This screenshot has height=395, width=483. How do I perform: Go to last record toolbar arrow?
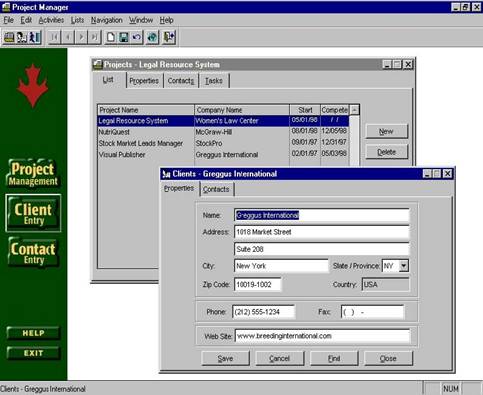[94, 37]
